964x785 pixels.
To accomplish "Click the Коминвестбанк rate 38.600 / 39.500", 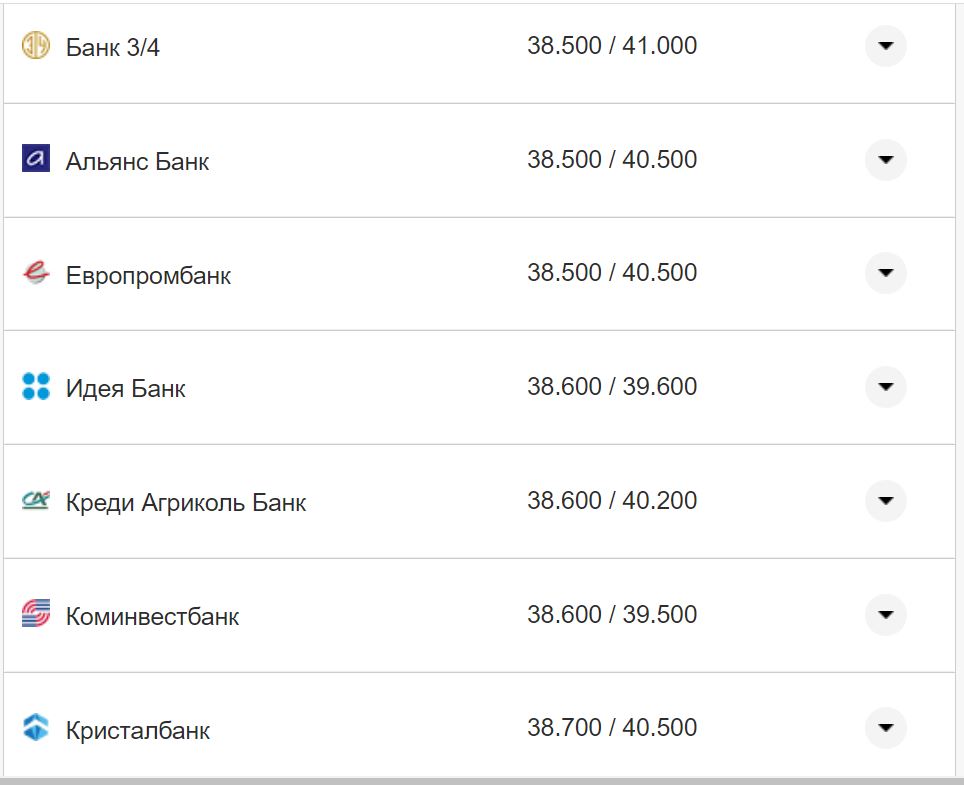I will coord(612,614).
